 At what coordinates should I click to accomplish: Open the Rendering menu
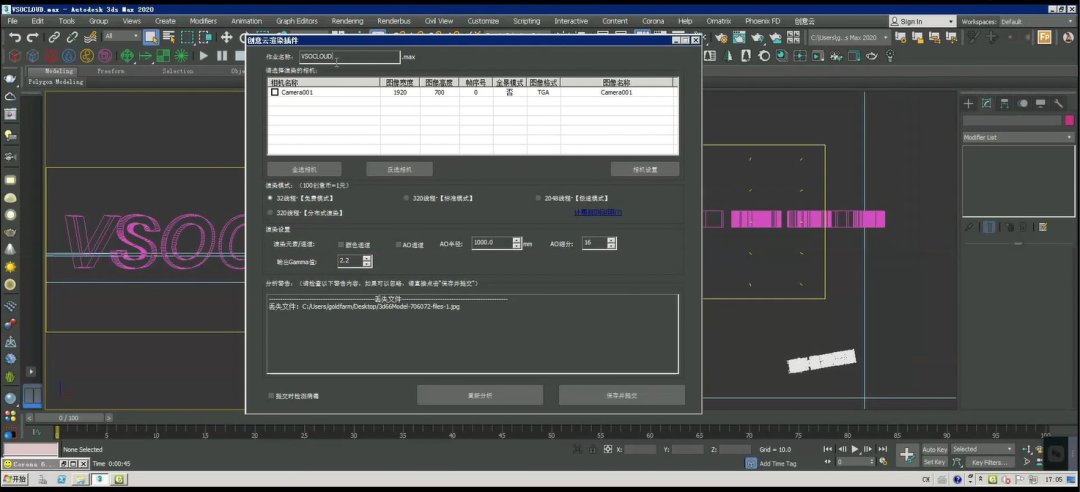click(347, 21)
